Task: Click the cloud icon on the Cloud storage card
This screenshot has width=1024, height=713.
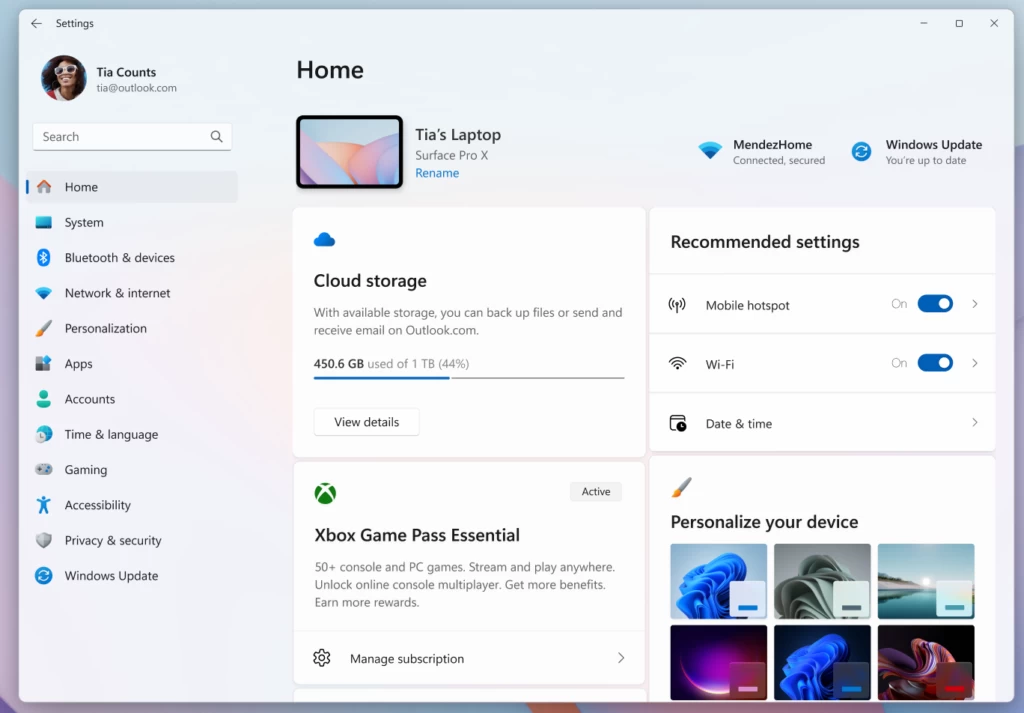Action: 324,239
